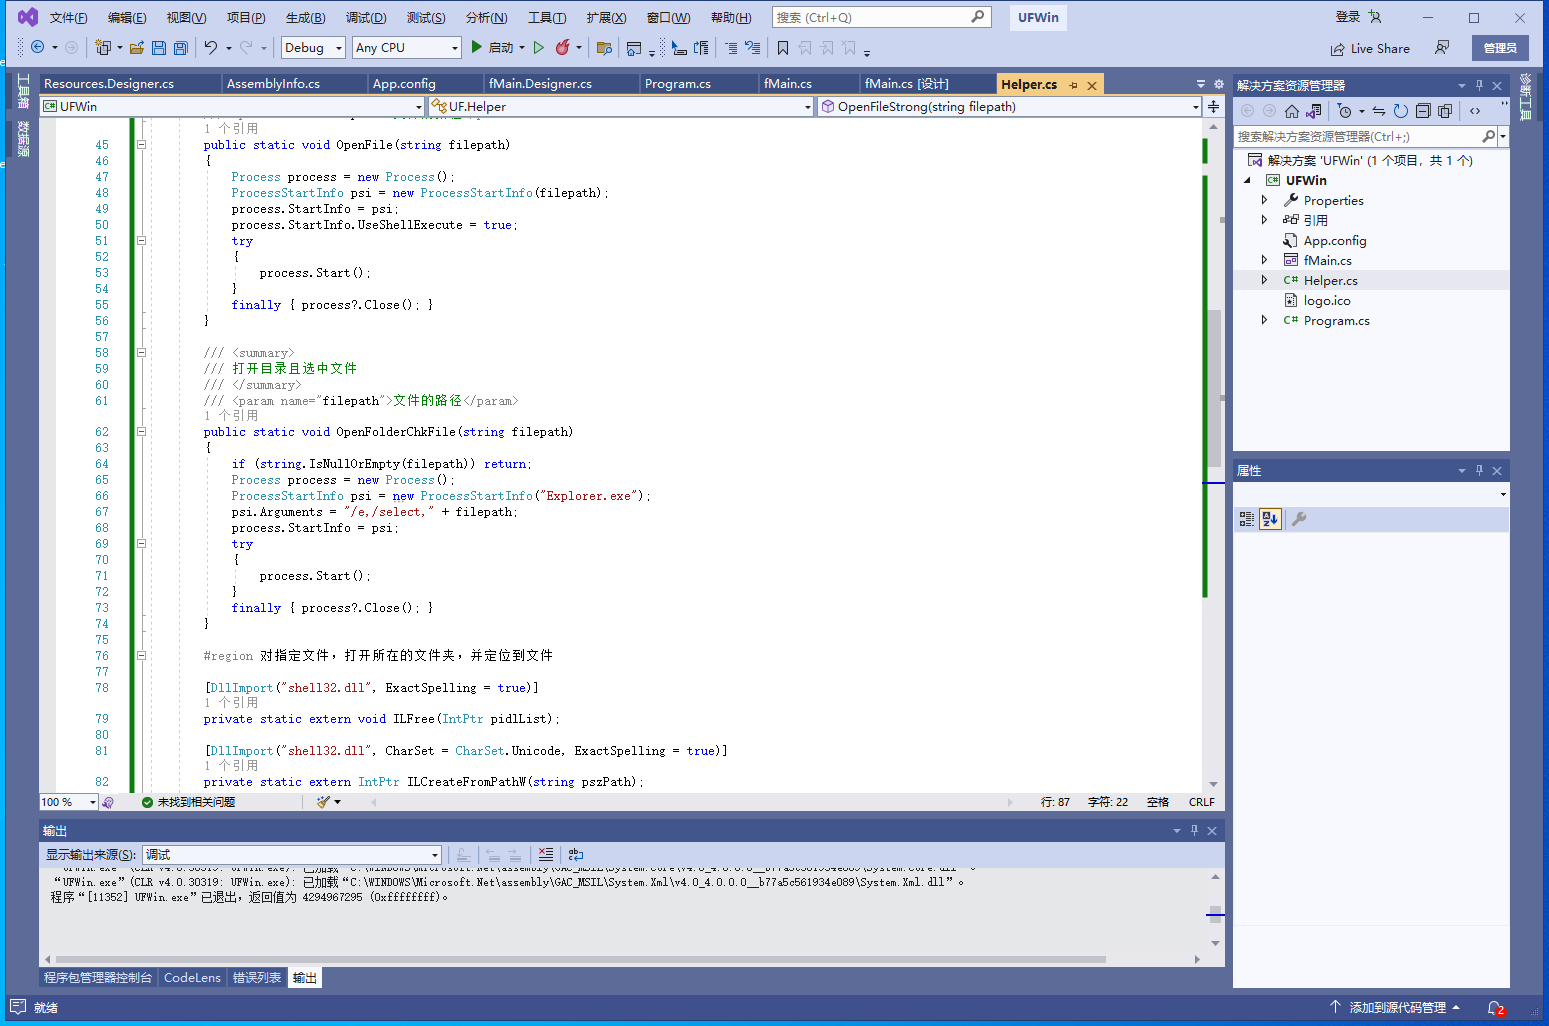Open the 调试(D) menu

coord(366,17)
